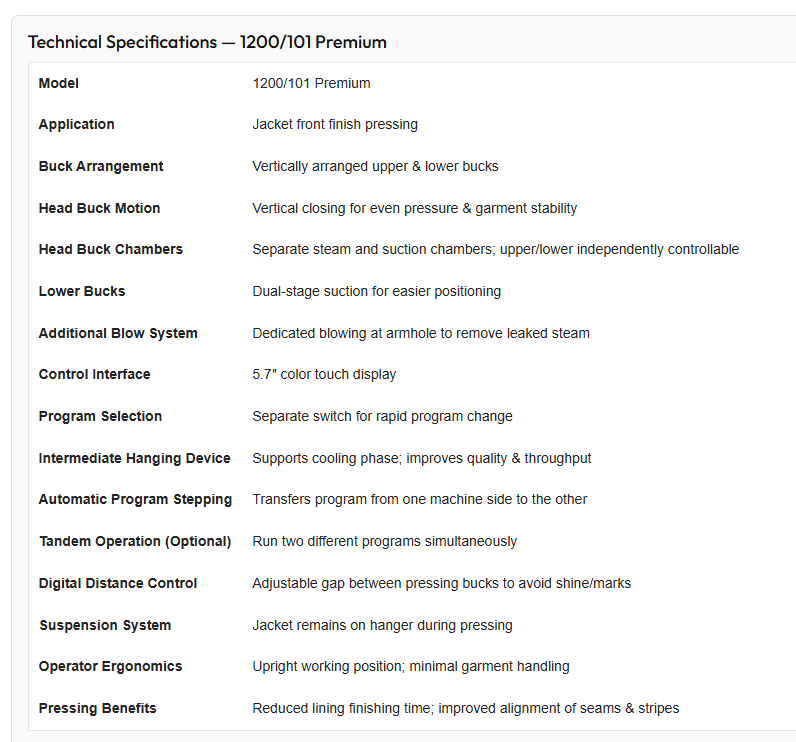
Task: Select the Application label
Action: [x=77, y=124]
